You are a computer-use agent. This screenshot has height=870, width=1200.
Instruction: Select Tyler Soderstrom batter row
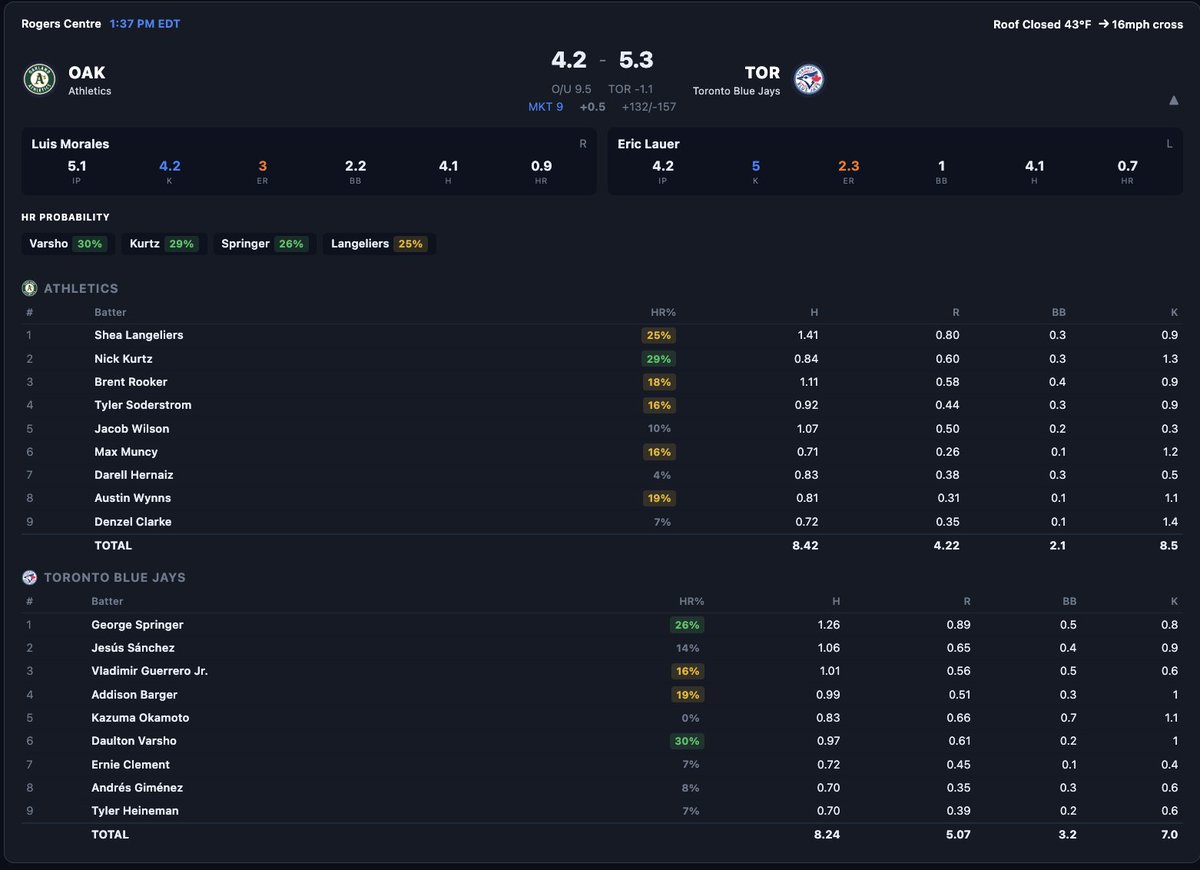coord(600,405)
